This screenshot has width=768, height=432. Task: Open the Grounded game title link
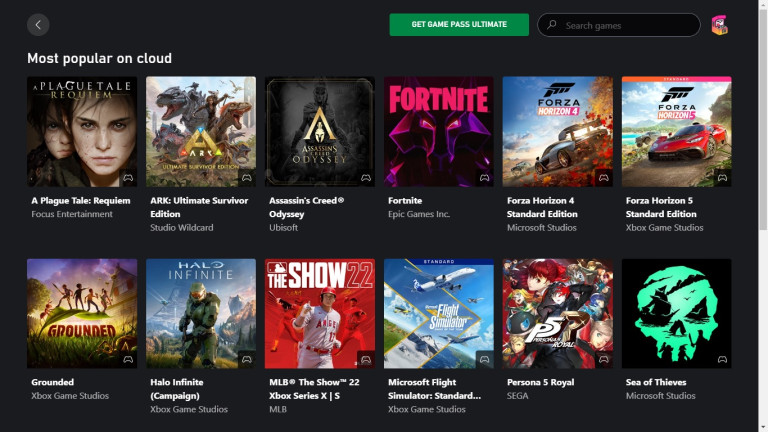[x=52, y=382]
